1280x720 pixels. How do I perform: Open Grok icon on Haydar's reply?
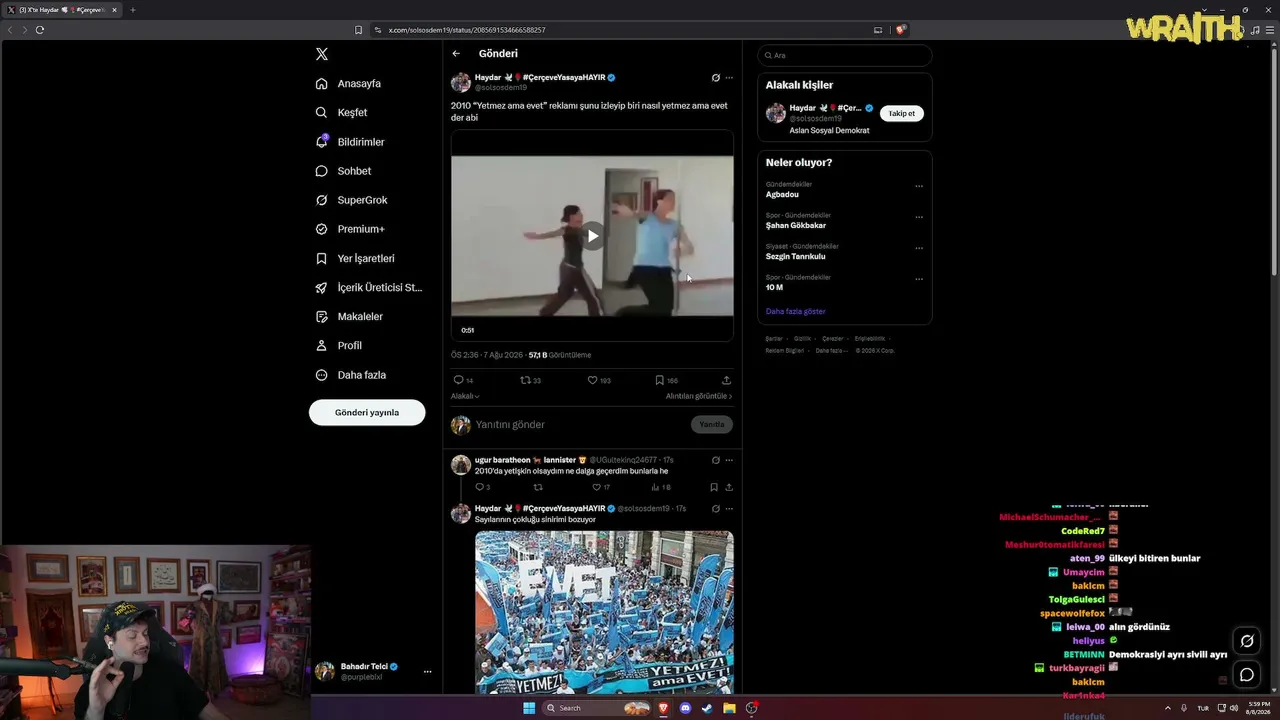click(x=715, y=508)
